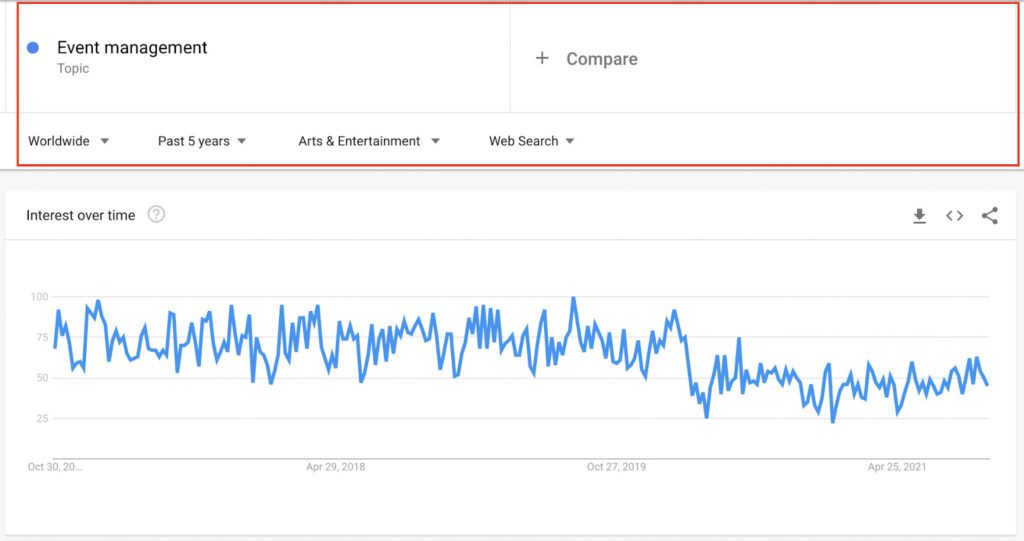Click the Topic label under Event management

[72, 69]
